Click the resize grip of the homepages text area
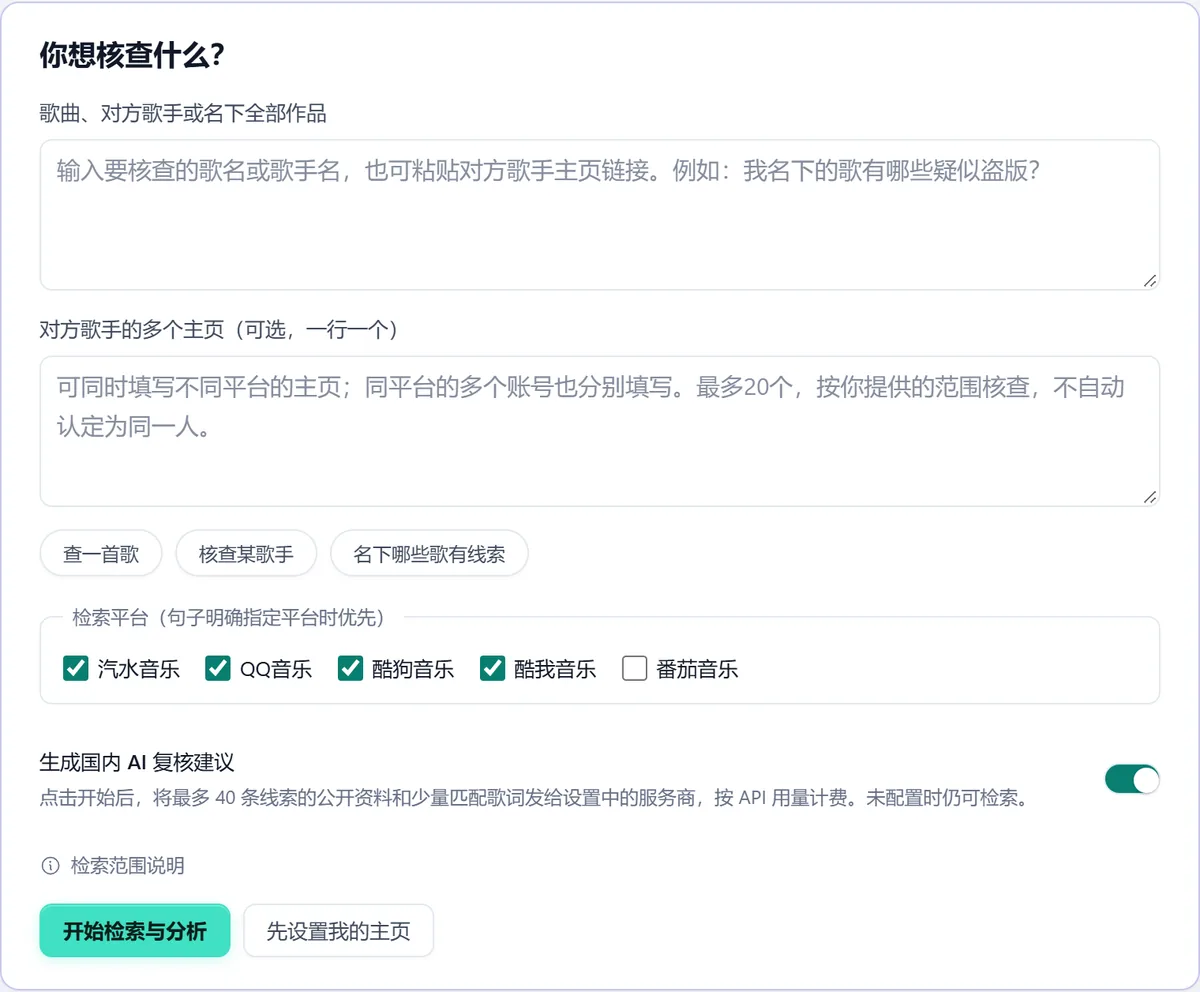 1150,497
